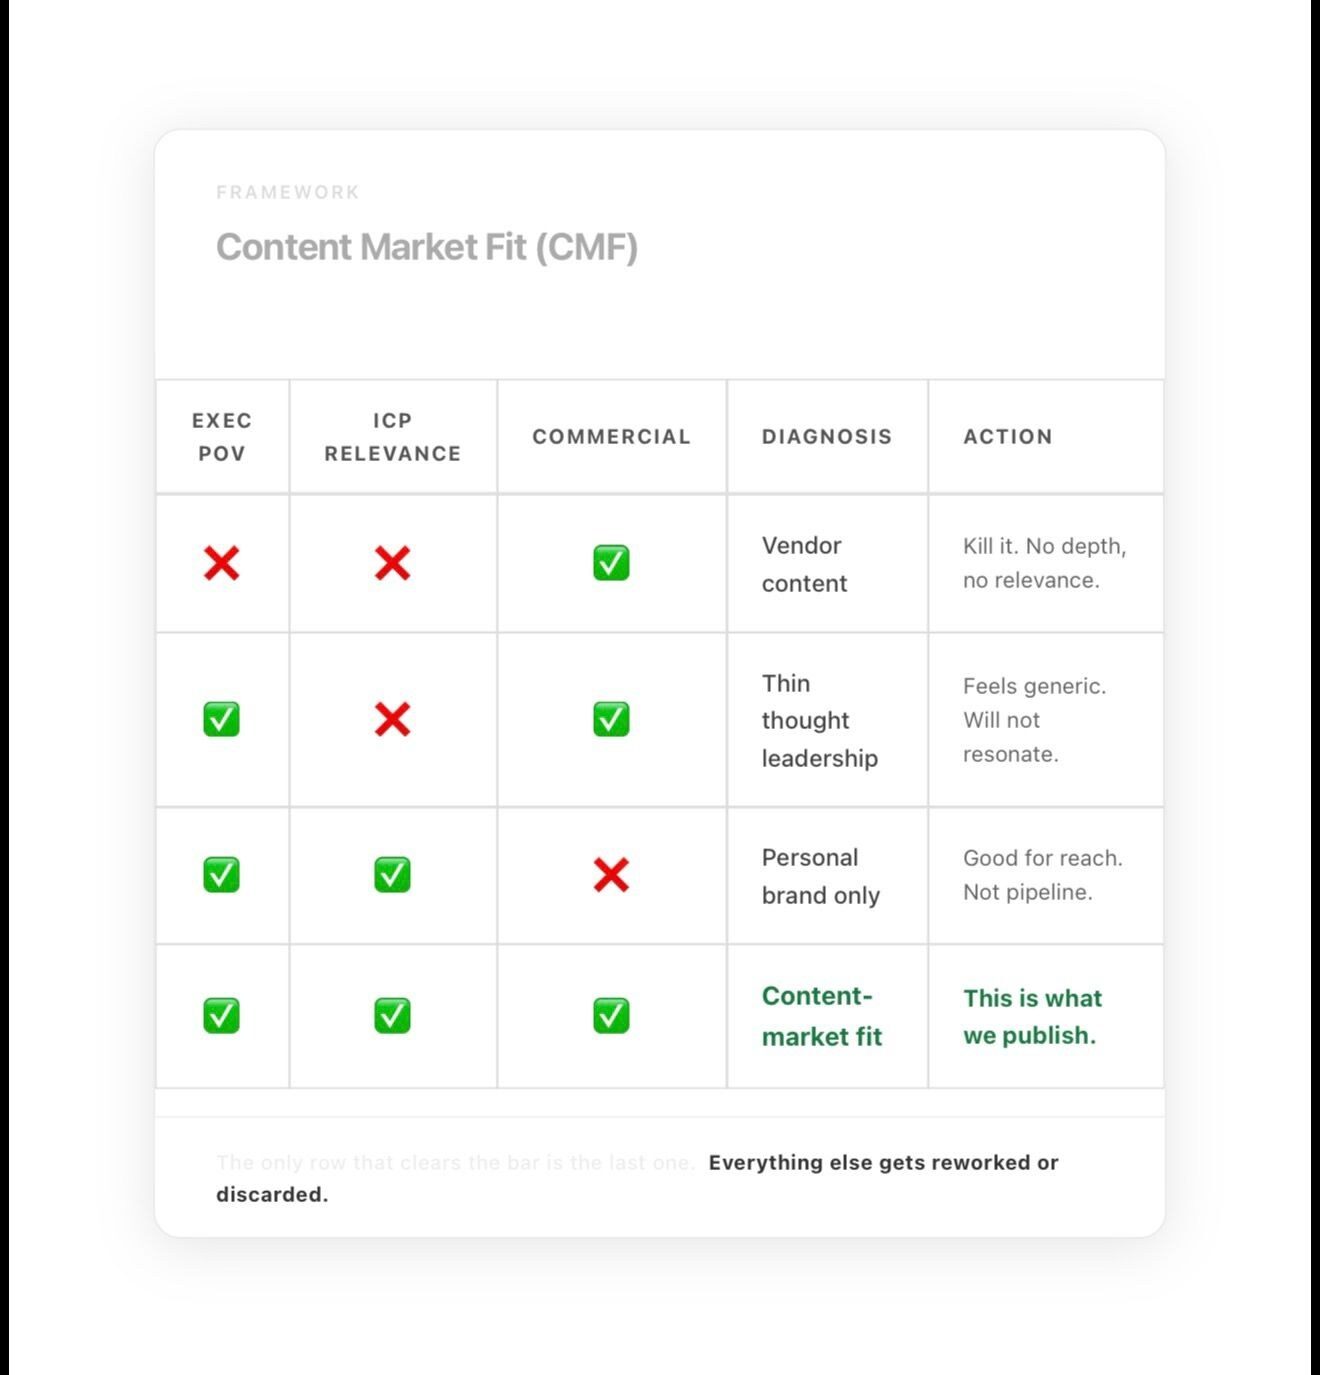Click the red X in Vendor content's ICP Relevance cell

[392, 563]
